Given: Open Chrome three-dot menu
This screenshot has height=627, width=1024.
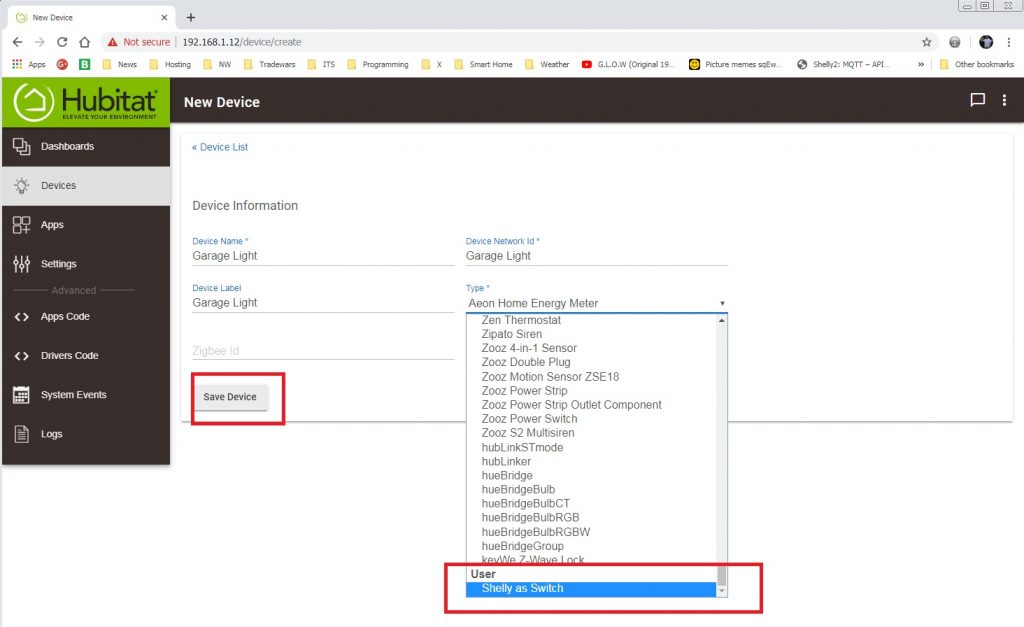Looking at the screenshot, I should point(1009,42).
